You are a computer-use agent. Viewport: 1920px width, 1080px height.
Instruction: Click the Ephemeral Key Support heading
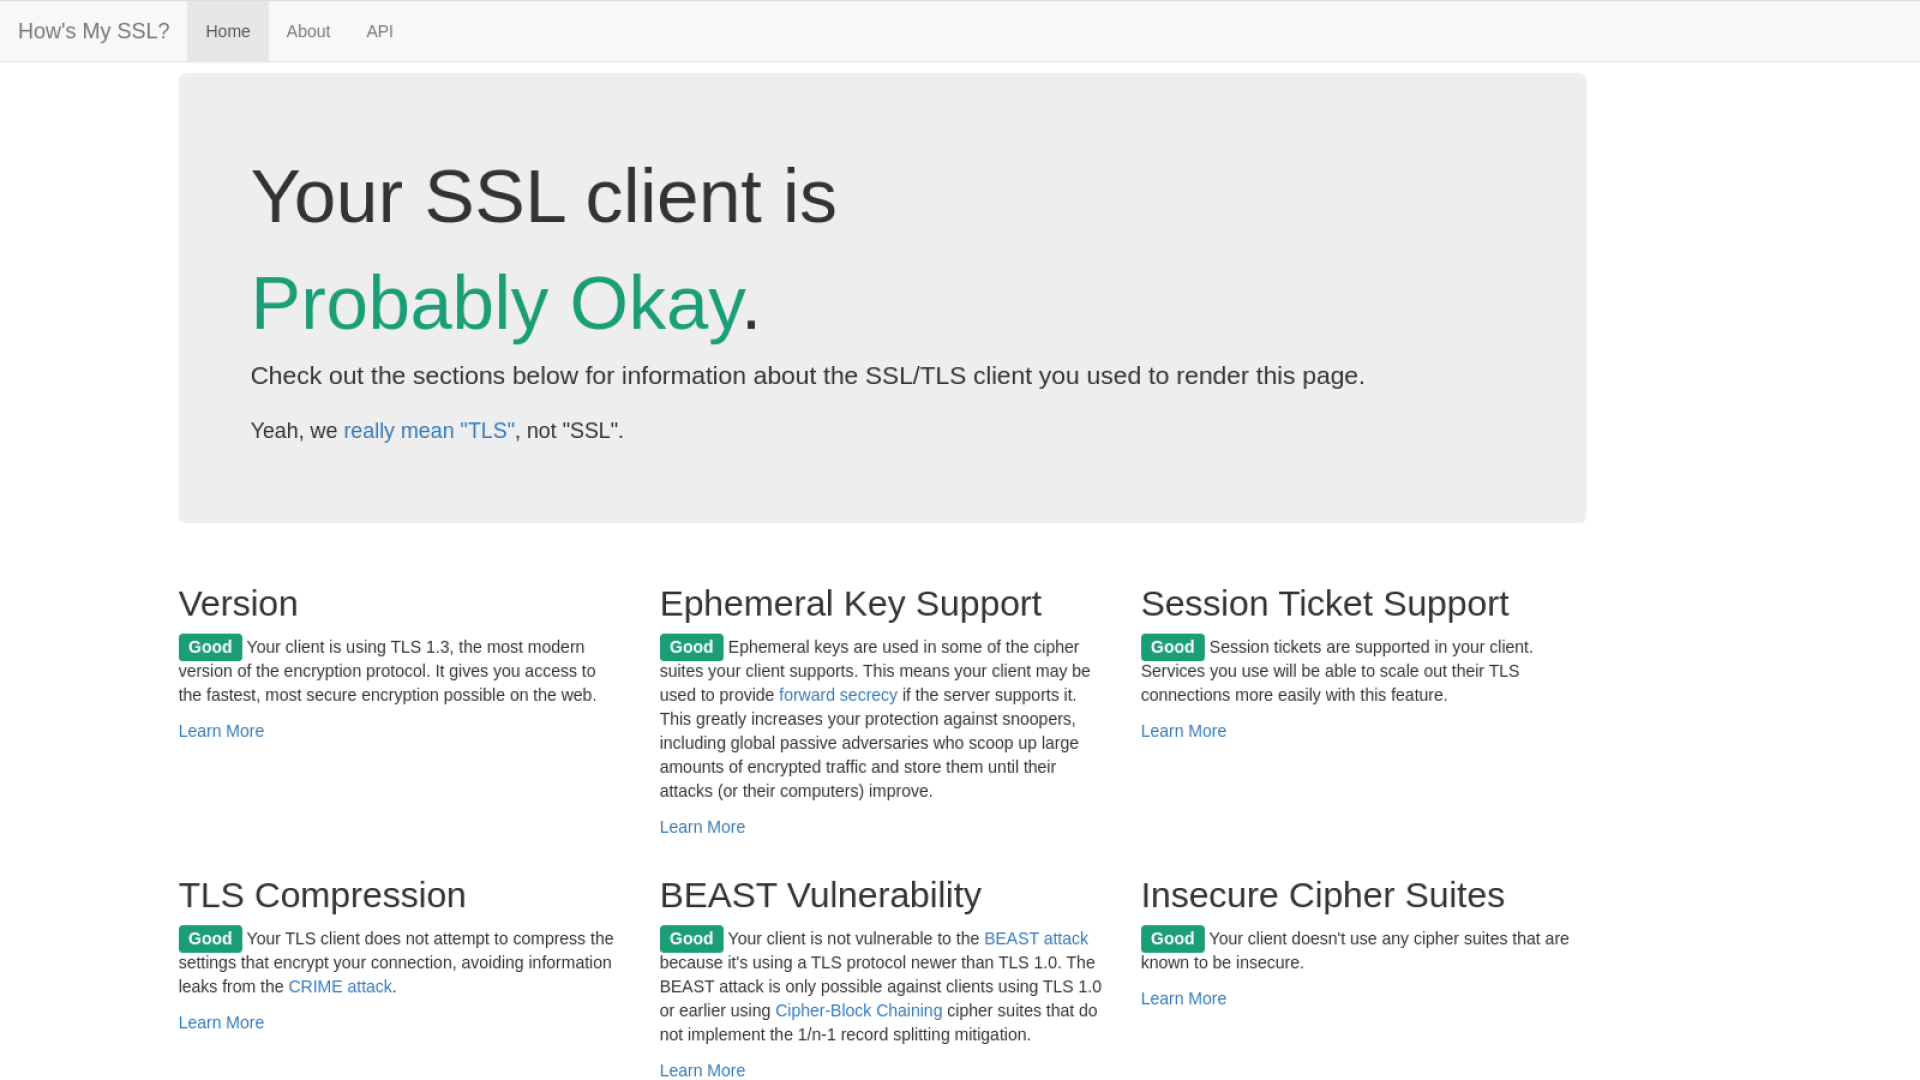tap(850, 604)
